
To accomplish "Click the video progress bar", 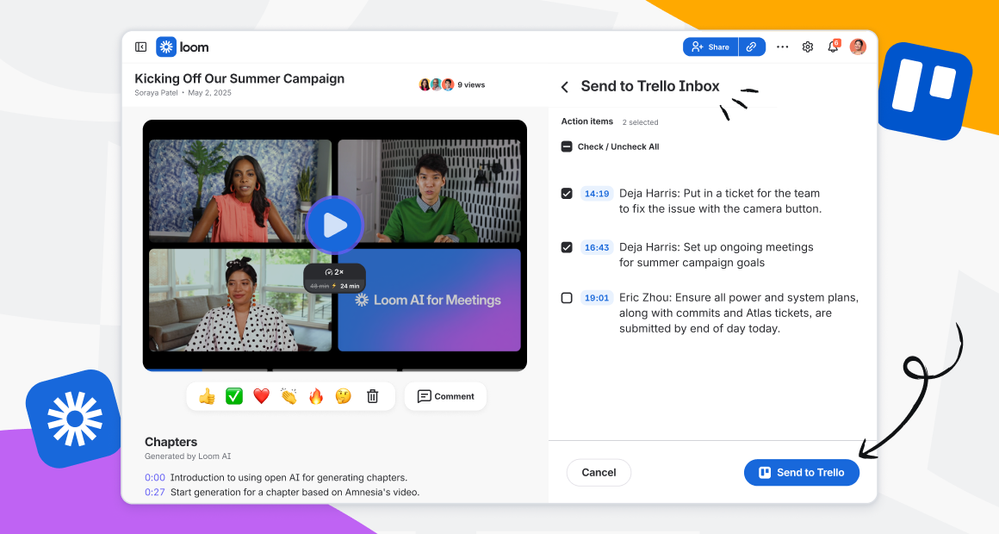I will 334,369.
